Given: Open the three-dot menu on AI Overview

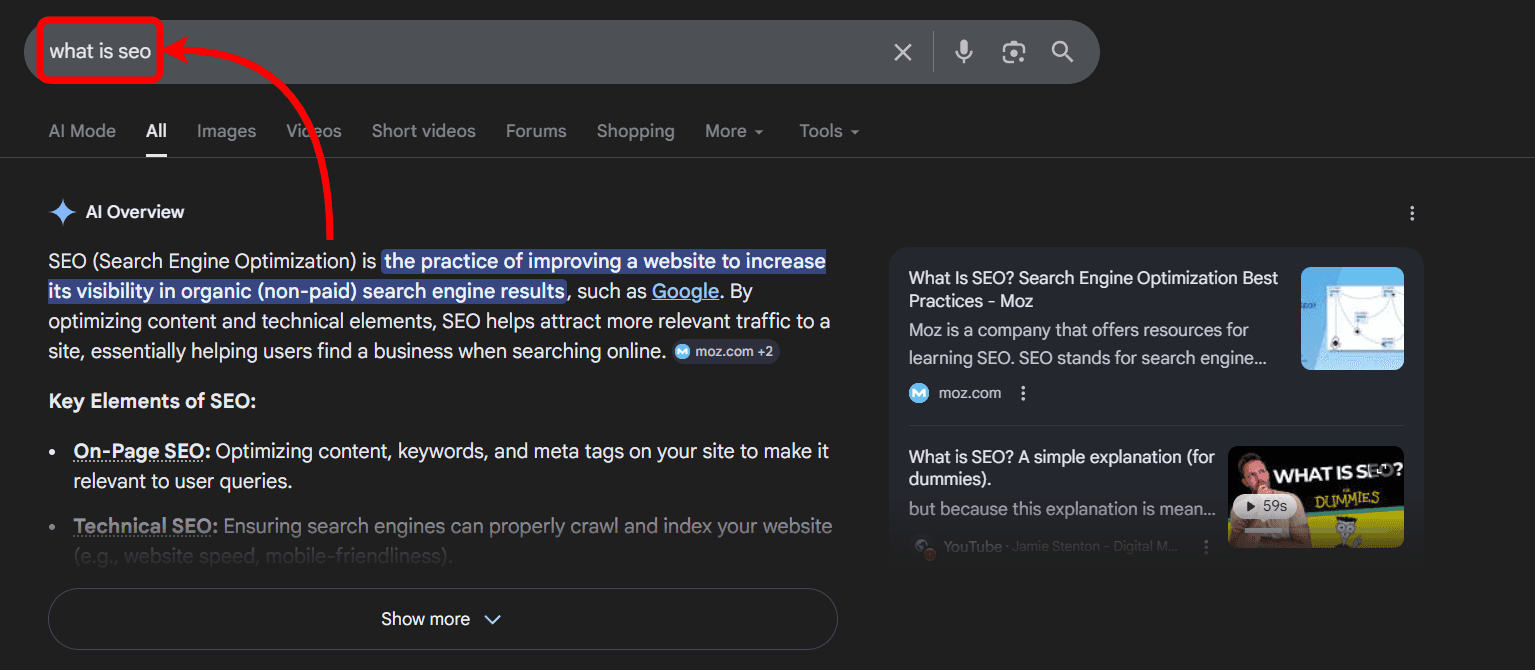Looking at the screenshot, I should point(1411,213).
